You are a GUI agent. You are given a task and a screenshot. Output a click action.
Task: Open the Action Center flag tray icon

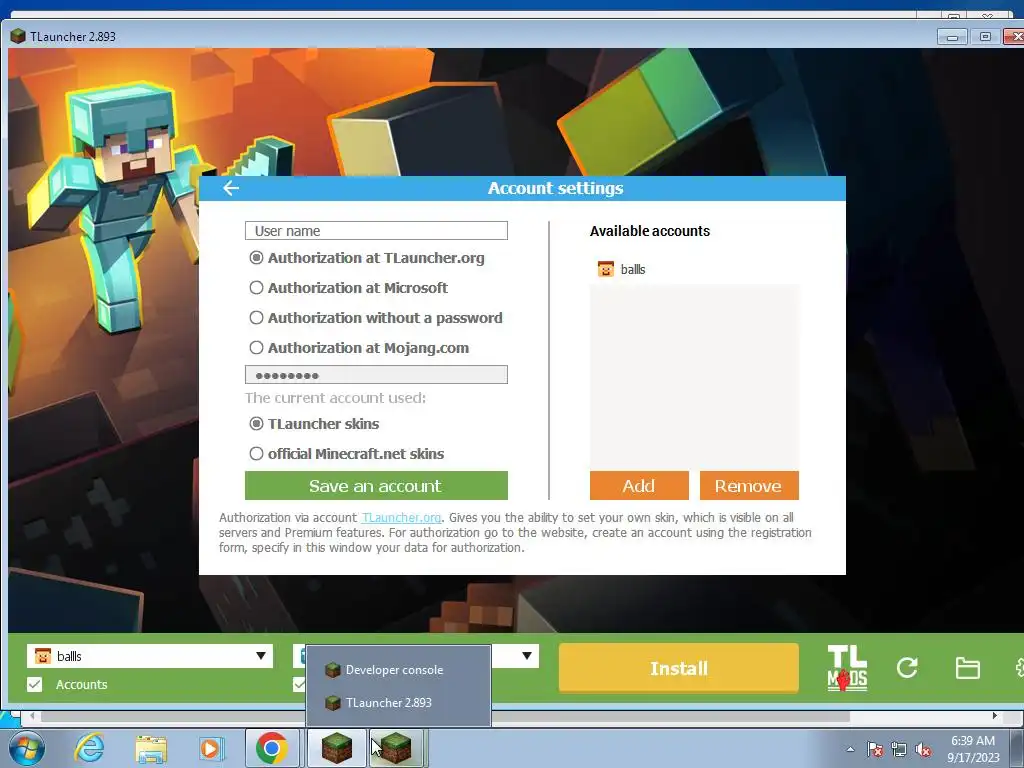pyautogui.click(x=874, y=749)
